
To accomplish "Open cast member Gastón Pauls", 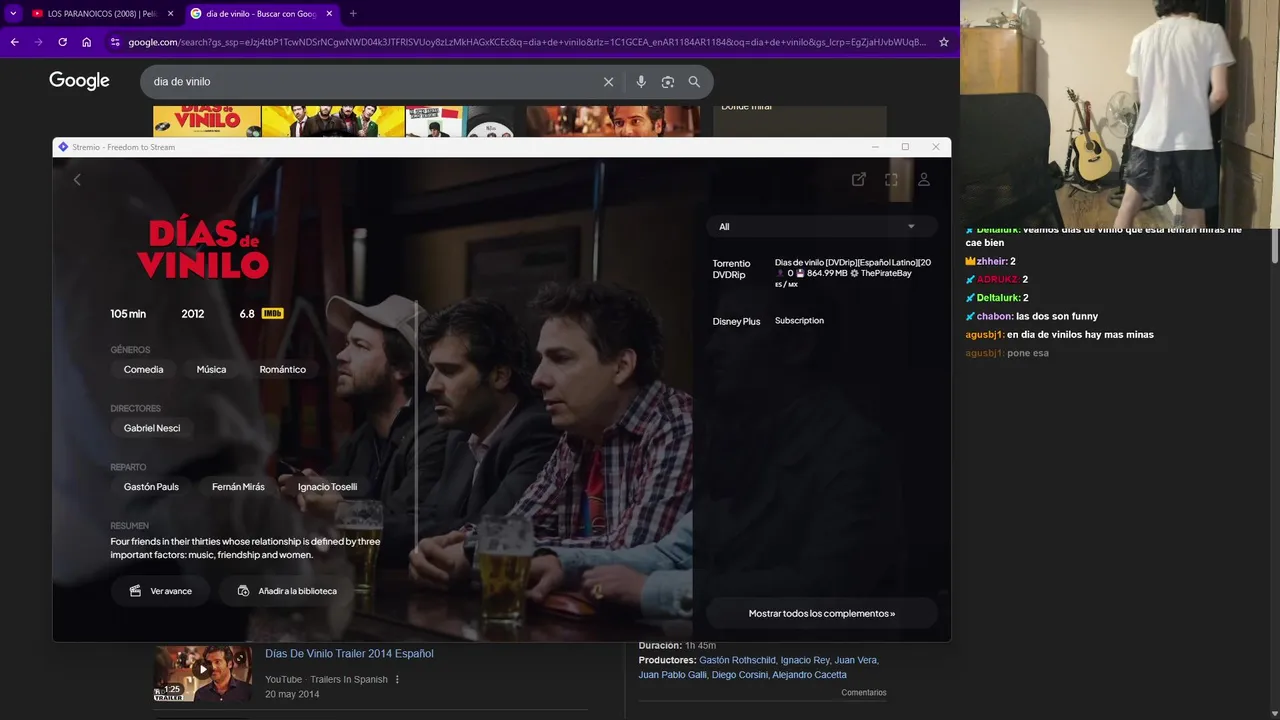I will 151,487.
